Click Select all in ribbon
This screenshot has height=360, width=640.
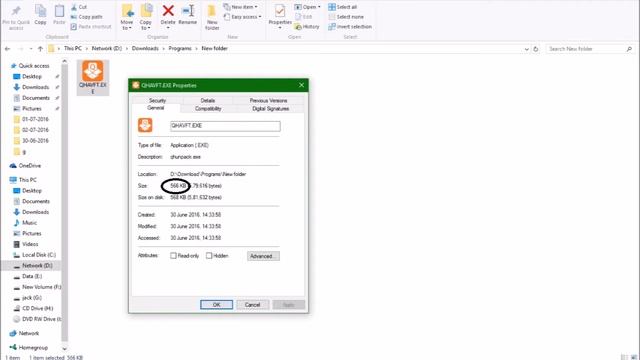(343, 7)
